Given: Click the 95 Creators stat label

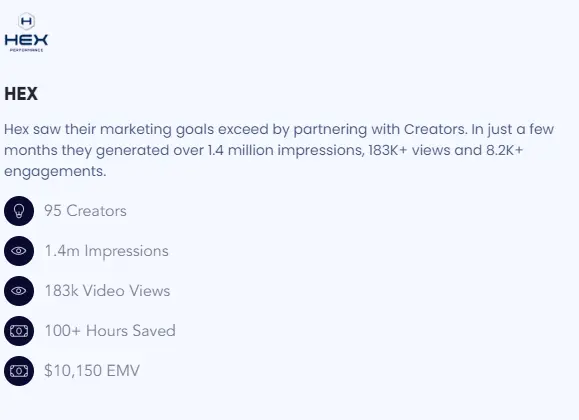Looking at the screenshot, I should 85,211.
